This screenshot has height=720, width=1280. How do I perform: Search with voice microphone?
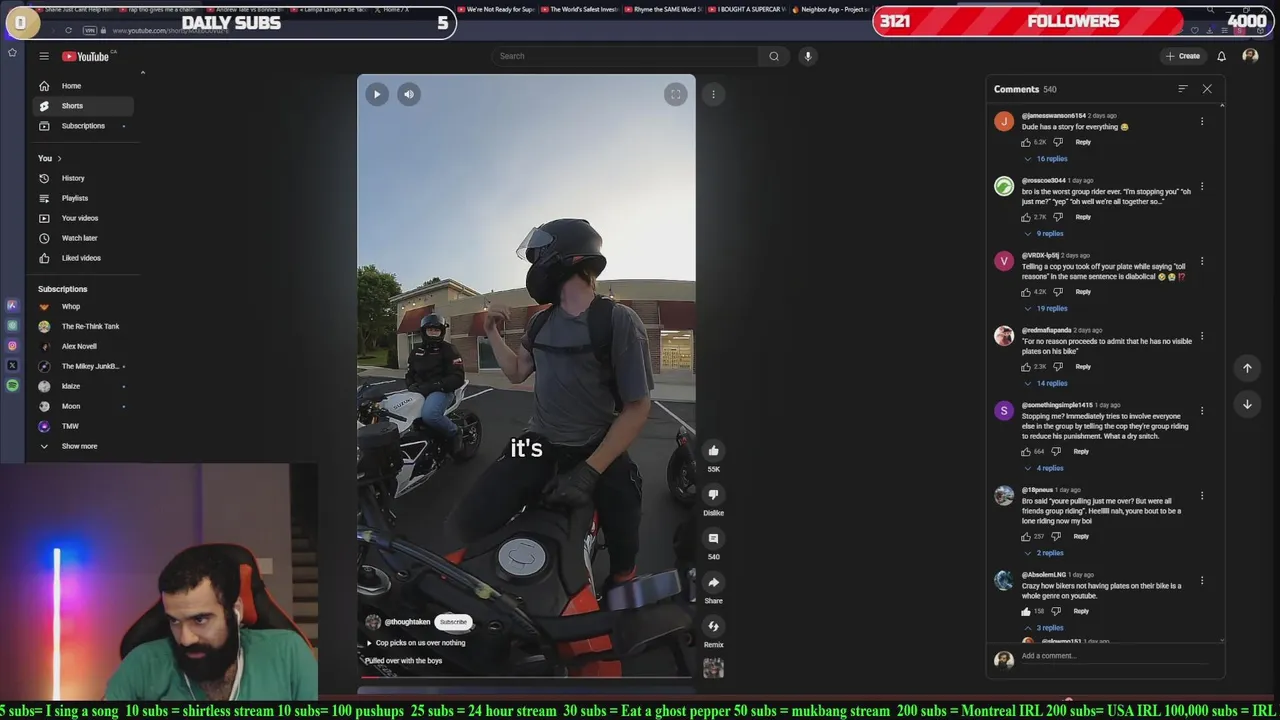coord(808,56)
